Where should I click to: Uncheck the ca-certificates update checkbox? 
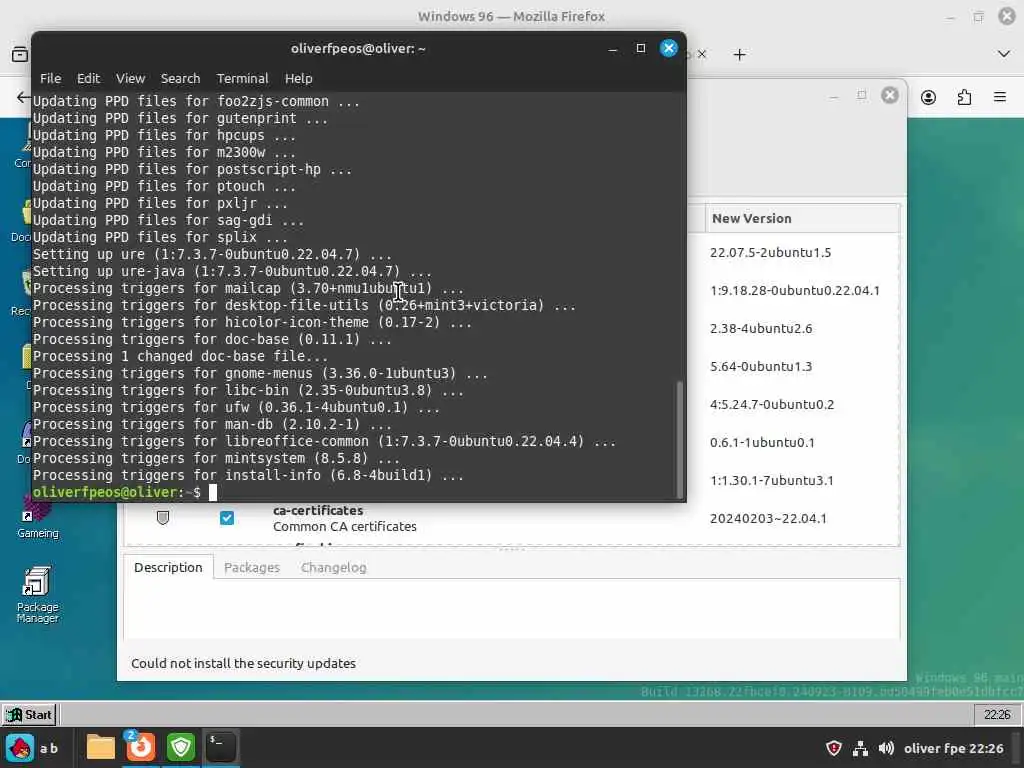click(x=227, y=518)
